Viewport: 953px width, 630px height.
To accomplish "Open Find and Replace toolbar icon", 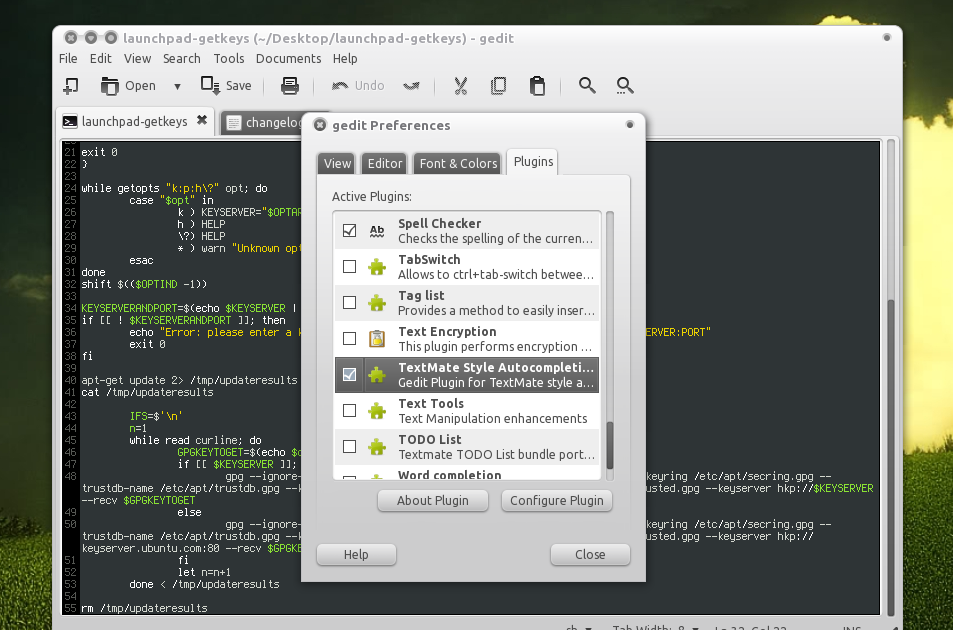I will tap(625, 86).
